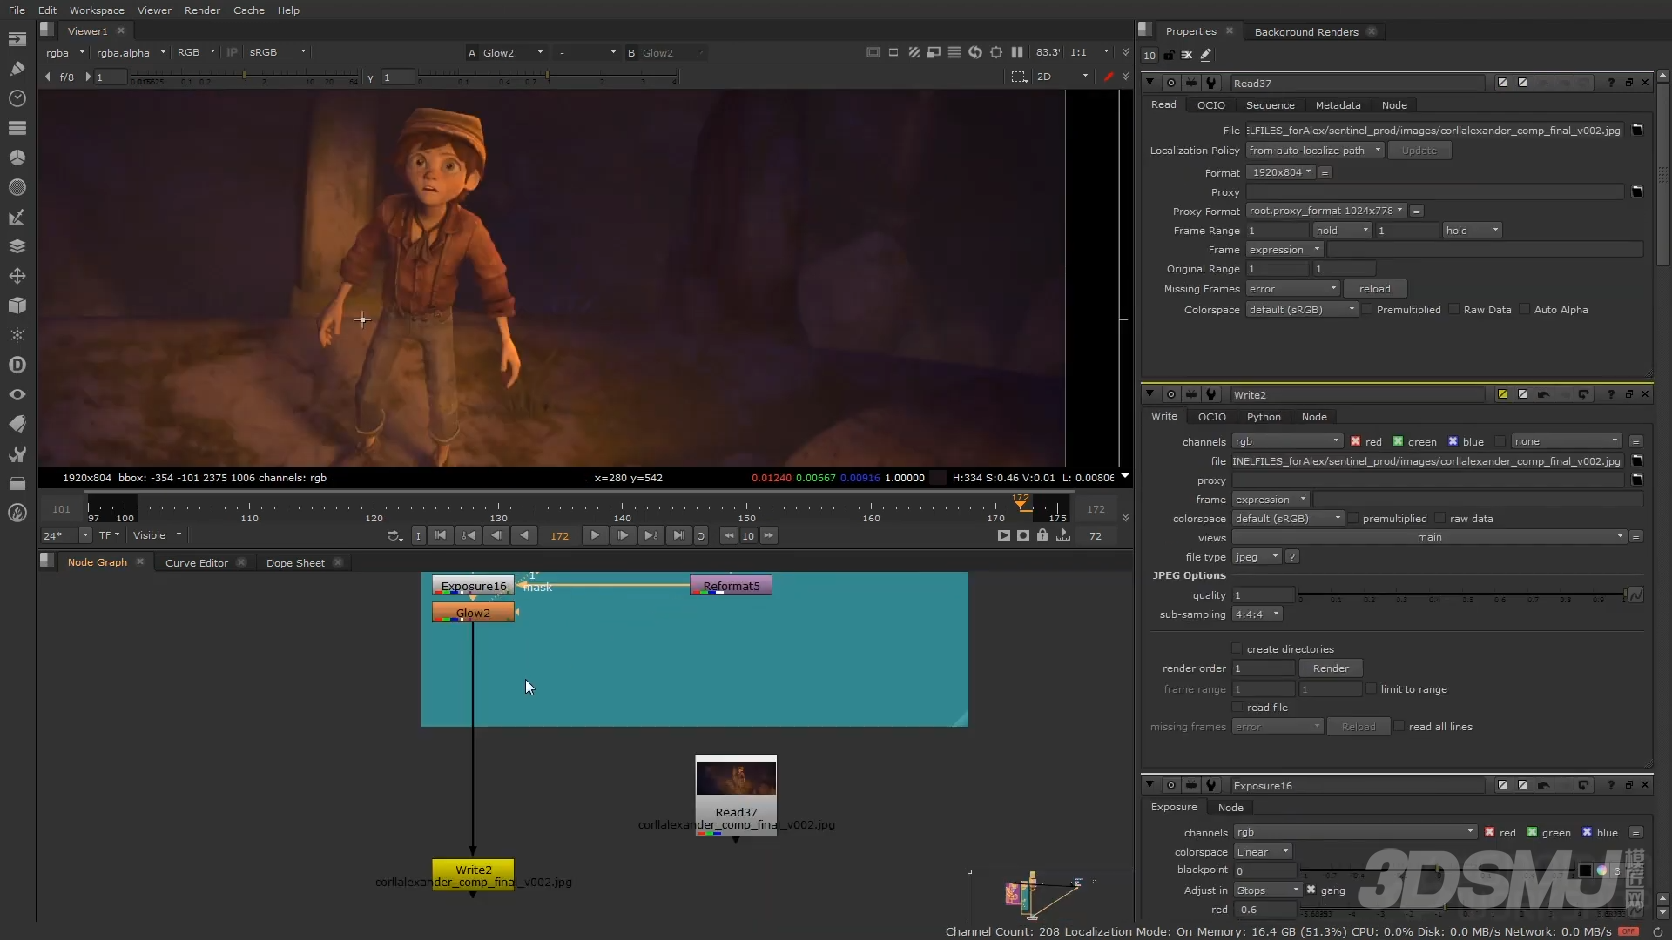
Task: Click the red pencil icon in viewer toolbar
Action: [1108, 76]
